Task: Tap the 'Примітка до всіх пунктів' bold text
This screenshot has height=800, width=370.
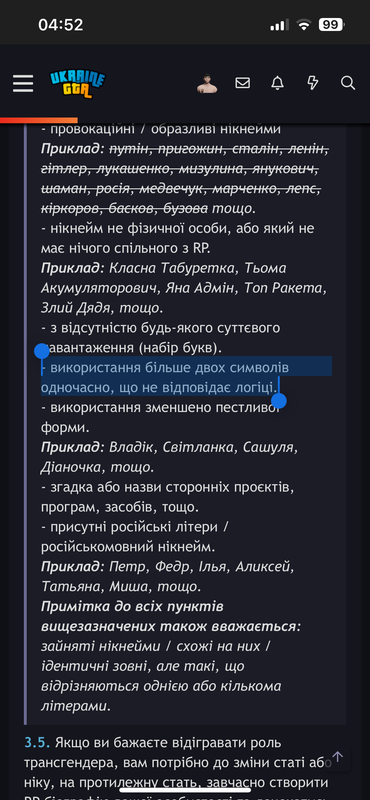Action: [132, 607]
